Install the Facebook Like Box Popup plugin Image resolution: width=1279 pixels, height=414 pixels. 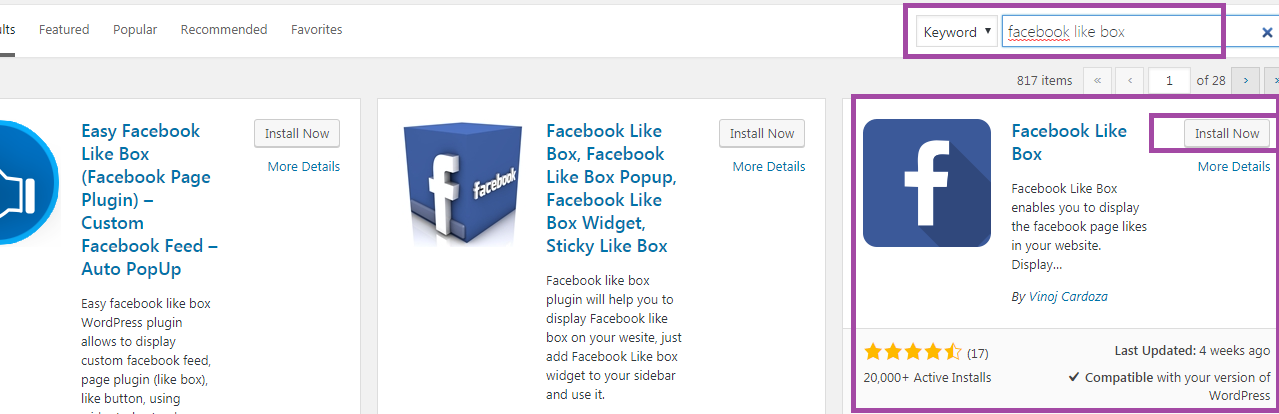pyautogui.click(x=761, y=134)
